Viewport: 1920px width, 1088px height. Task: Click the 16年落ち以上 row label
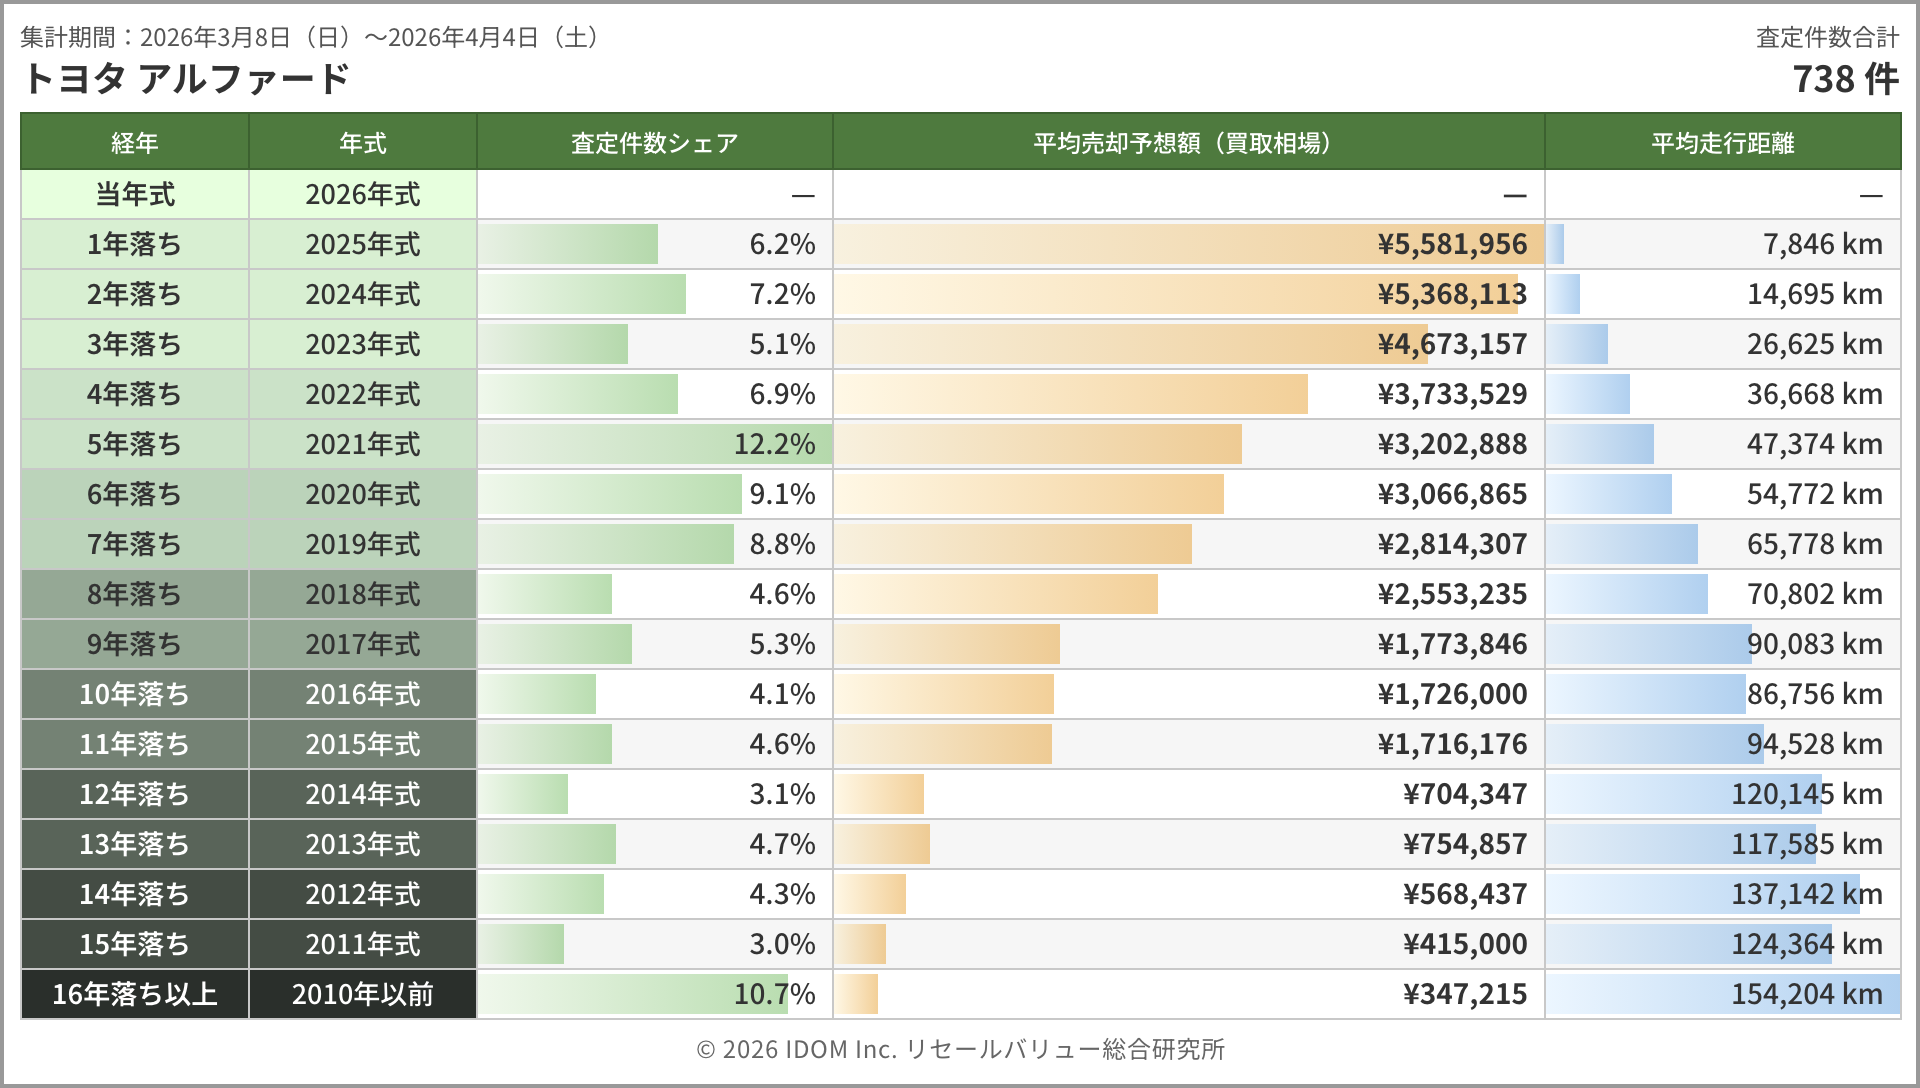click(x=134, y=994)
